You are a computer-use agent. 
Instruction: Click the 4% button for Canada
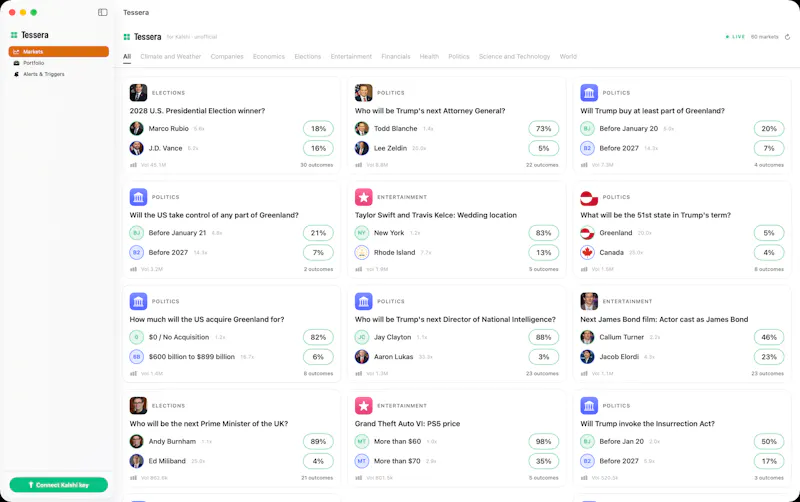tap(769, 253)
